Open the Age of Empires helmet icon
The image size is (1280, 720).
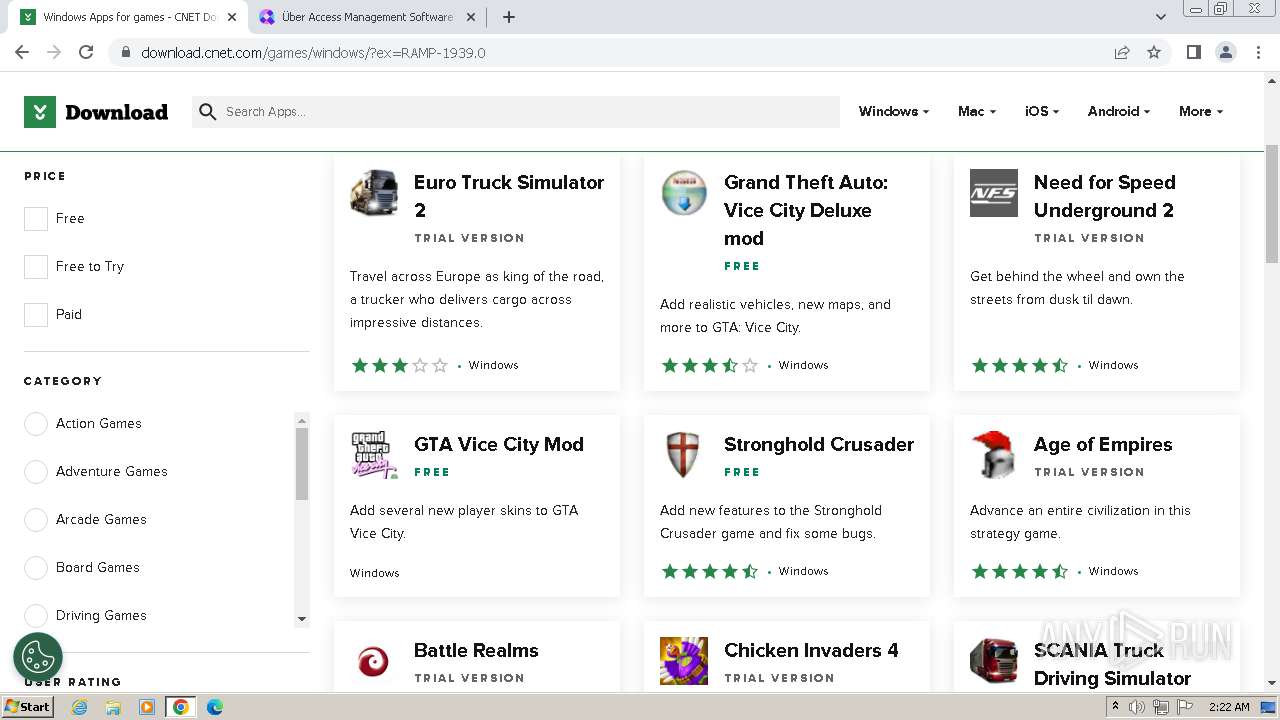(x=994, y=455)
